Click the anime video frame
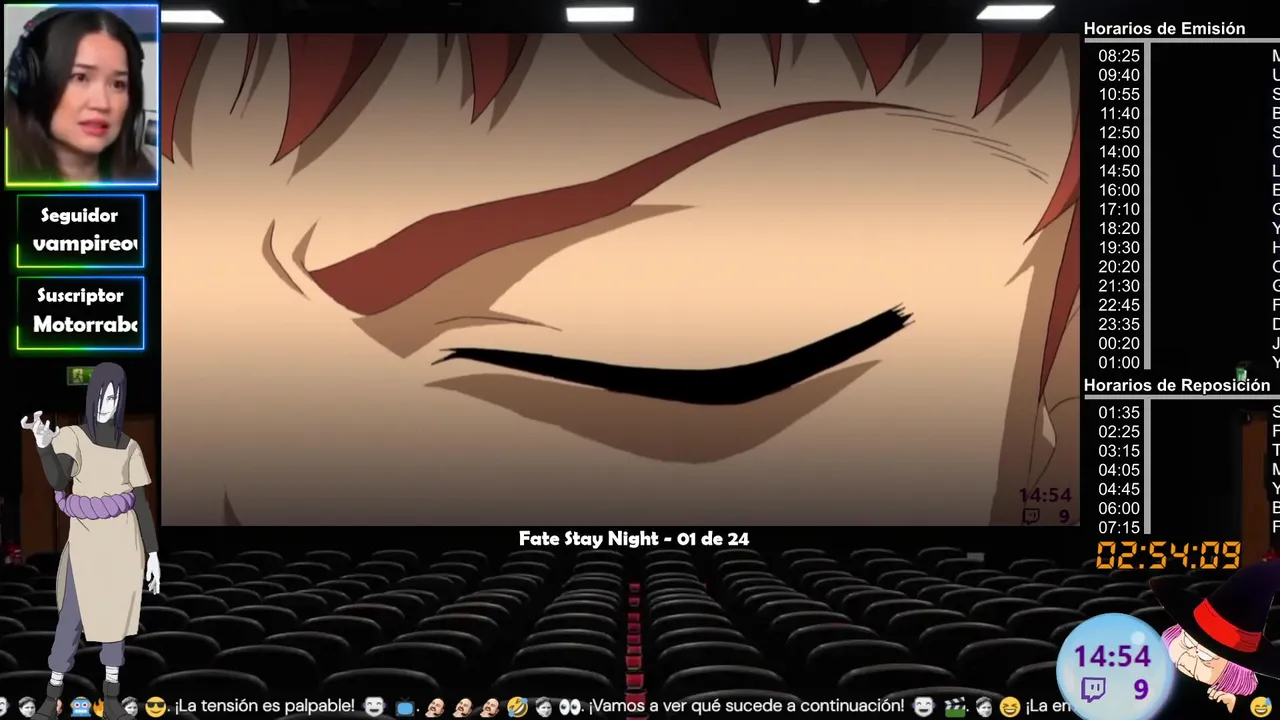Screen dimensions: 1280x720 620,279
